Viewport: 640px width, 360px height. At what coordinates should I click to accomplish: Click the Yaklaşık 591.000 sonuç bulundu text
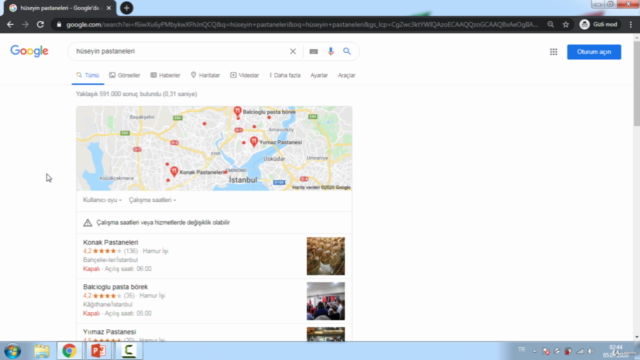point(136,94)
